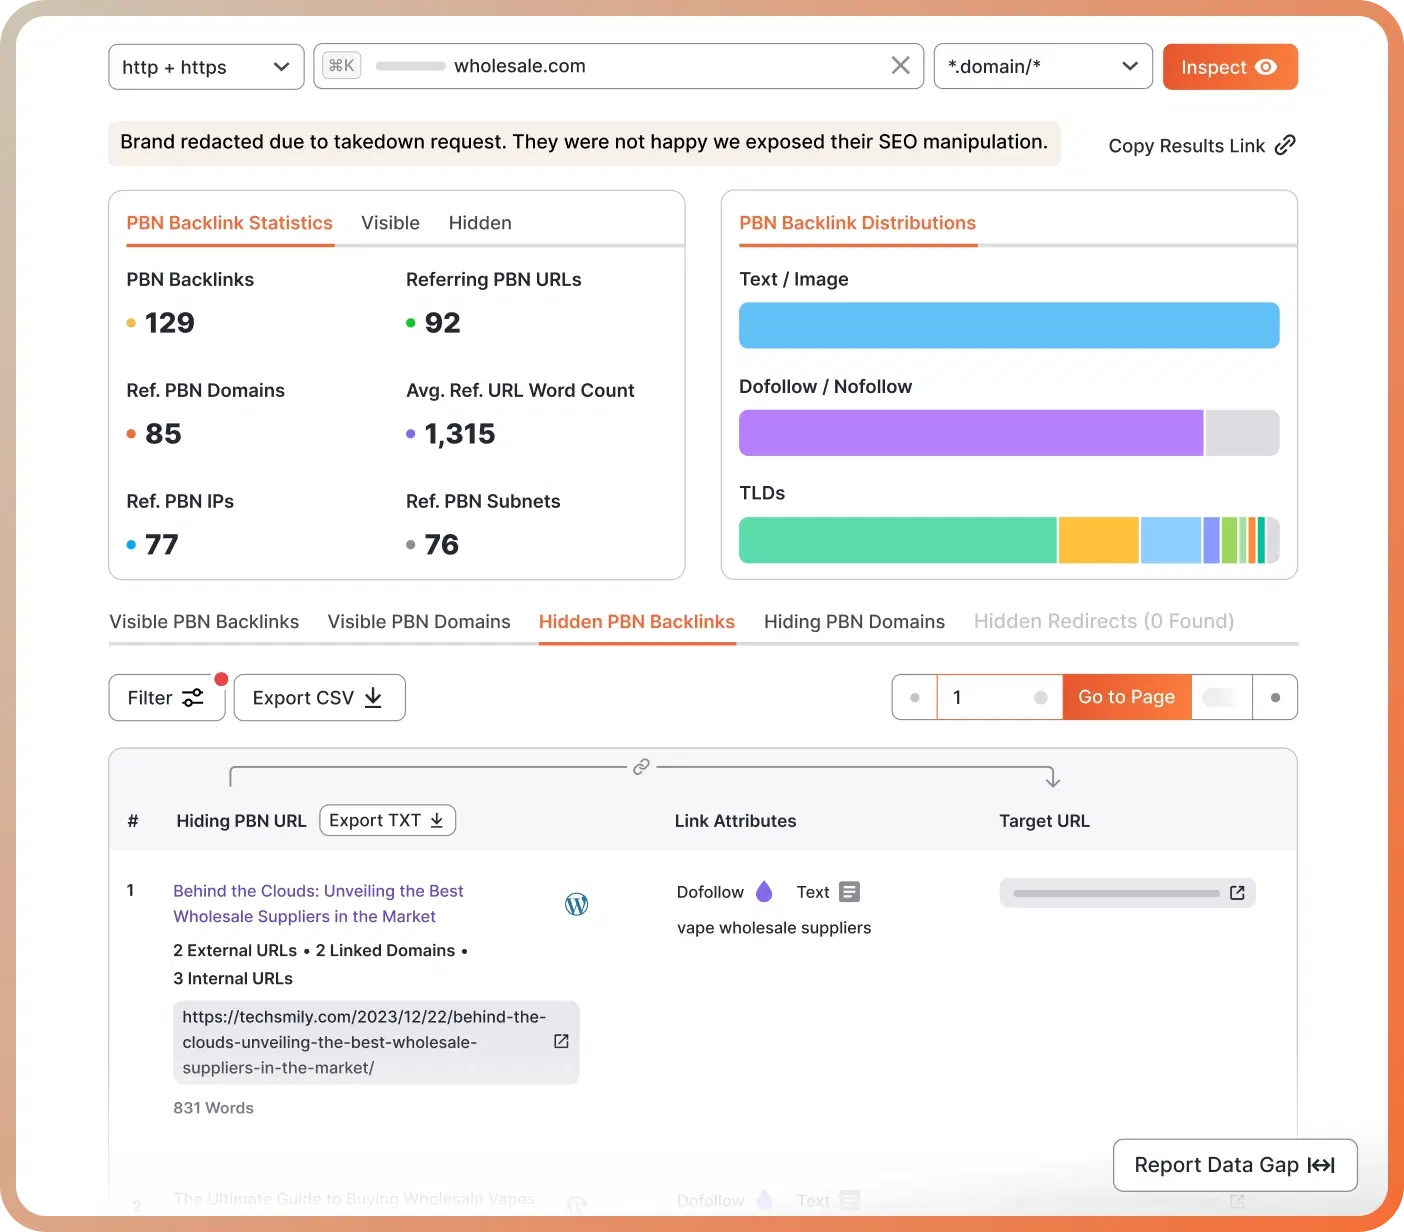This screenshot has height=1232, width=1404.
Task: Click the purple Dofollow distribution bar
Action: [970, 433]
